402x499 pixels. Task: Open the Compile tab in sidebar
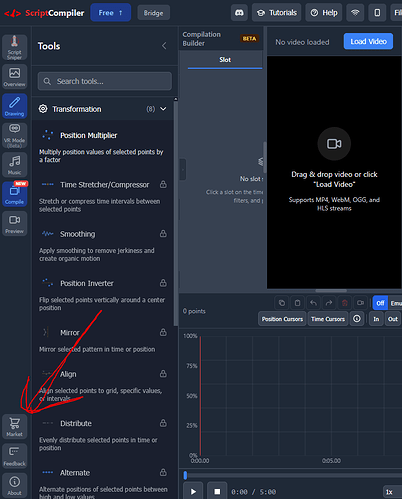click(x=14, y=194)
